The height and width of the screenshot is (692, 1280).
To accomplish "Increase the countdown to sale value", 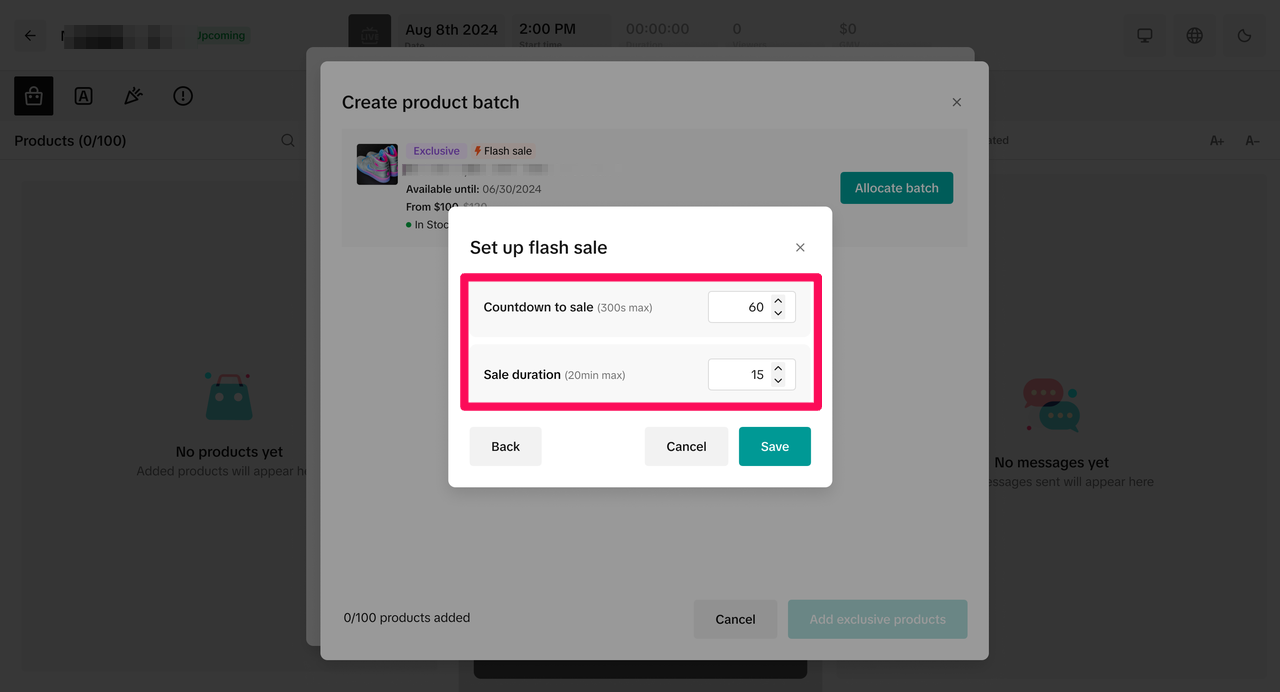I will coord(779,301).
